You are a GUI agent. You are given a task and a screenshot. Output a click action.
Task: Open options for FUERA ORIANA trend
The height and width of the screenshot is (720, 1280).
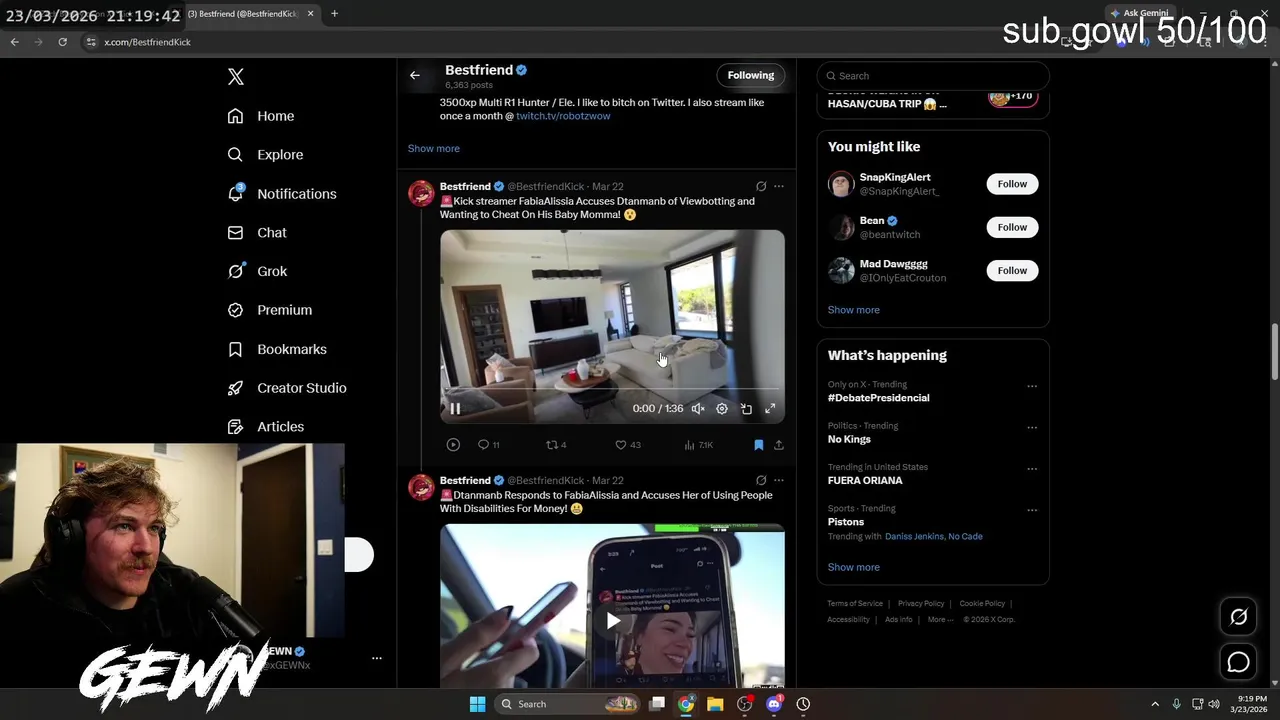click(x=1032, y=469)
